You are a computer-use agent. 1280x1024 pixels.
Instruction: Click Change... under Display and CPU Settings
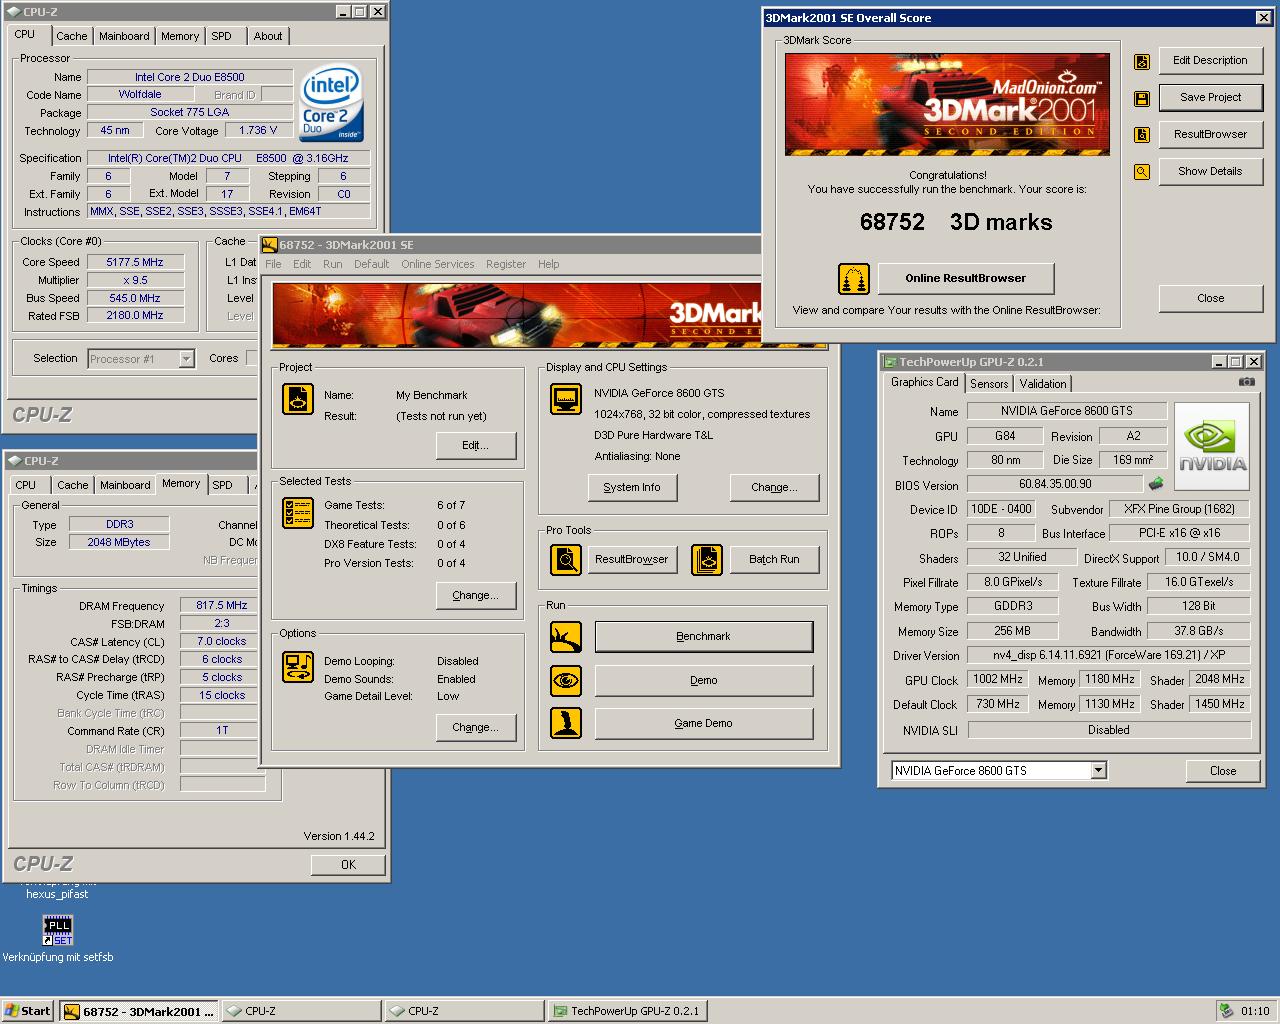(x=775, y=487)
